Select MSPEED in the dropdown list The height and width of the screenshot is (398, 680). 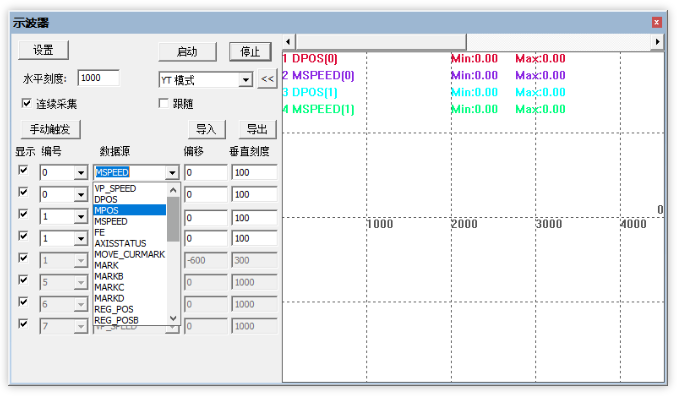coord(130,222)
